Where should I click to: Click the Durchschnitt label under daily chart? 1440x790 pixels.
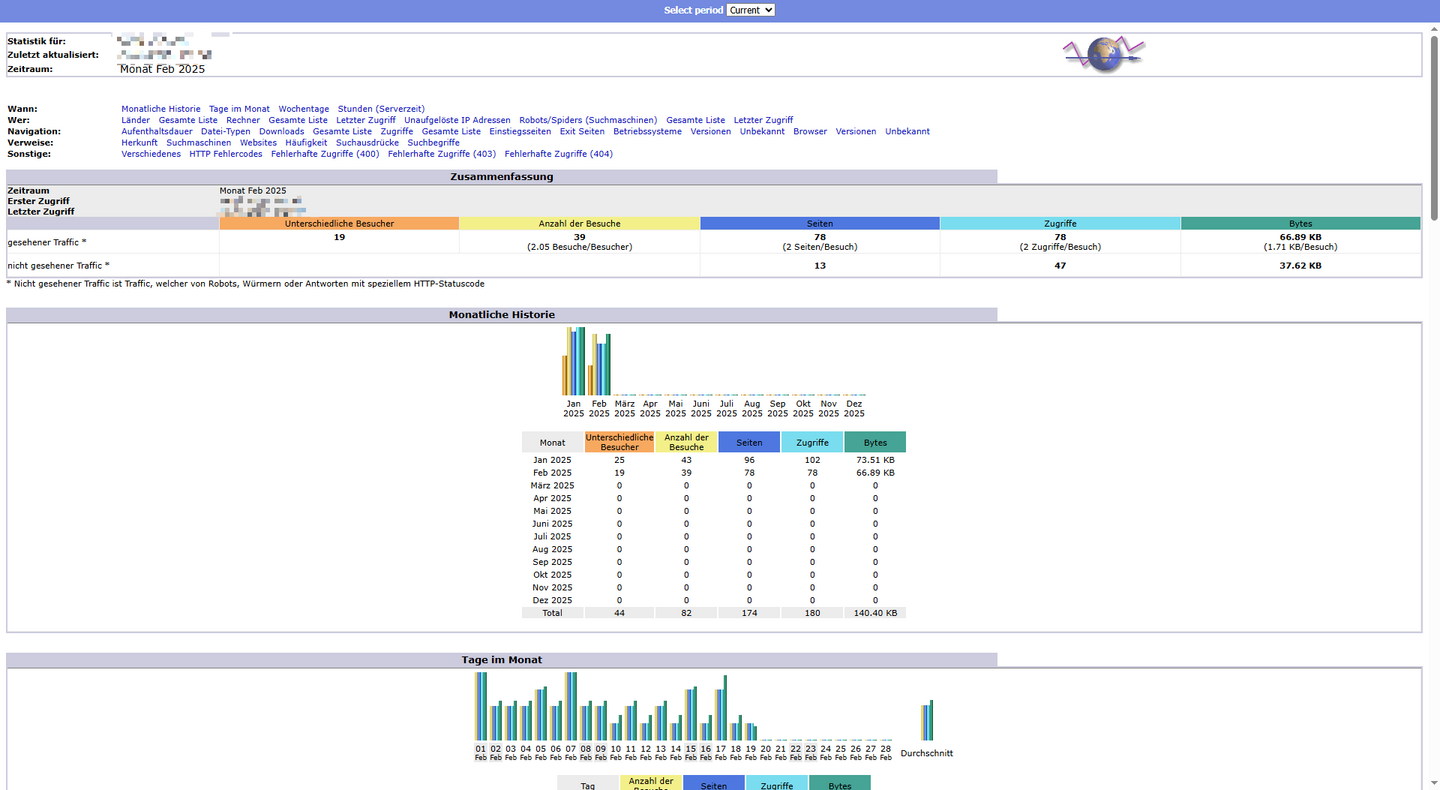pyautogui.click(x=927, y=753)
